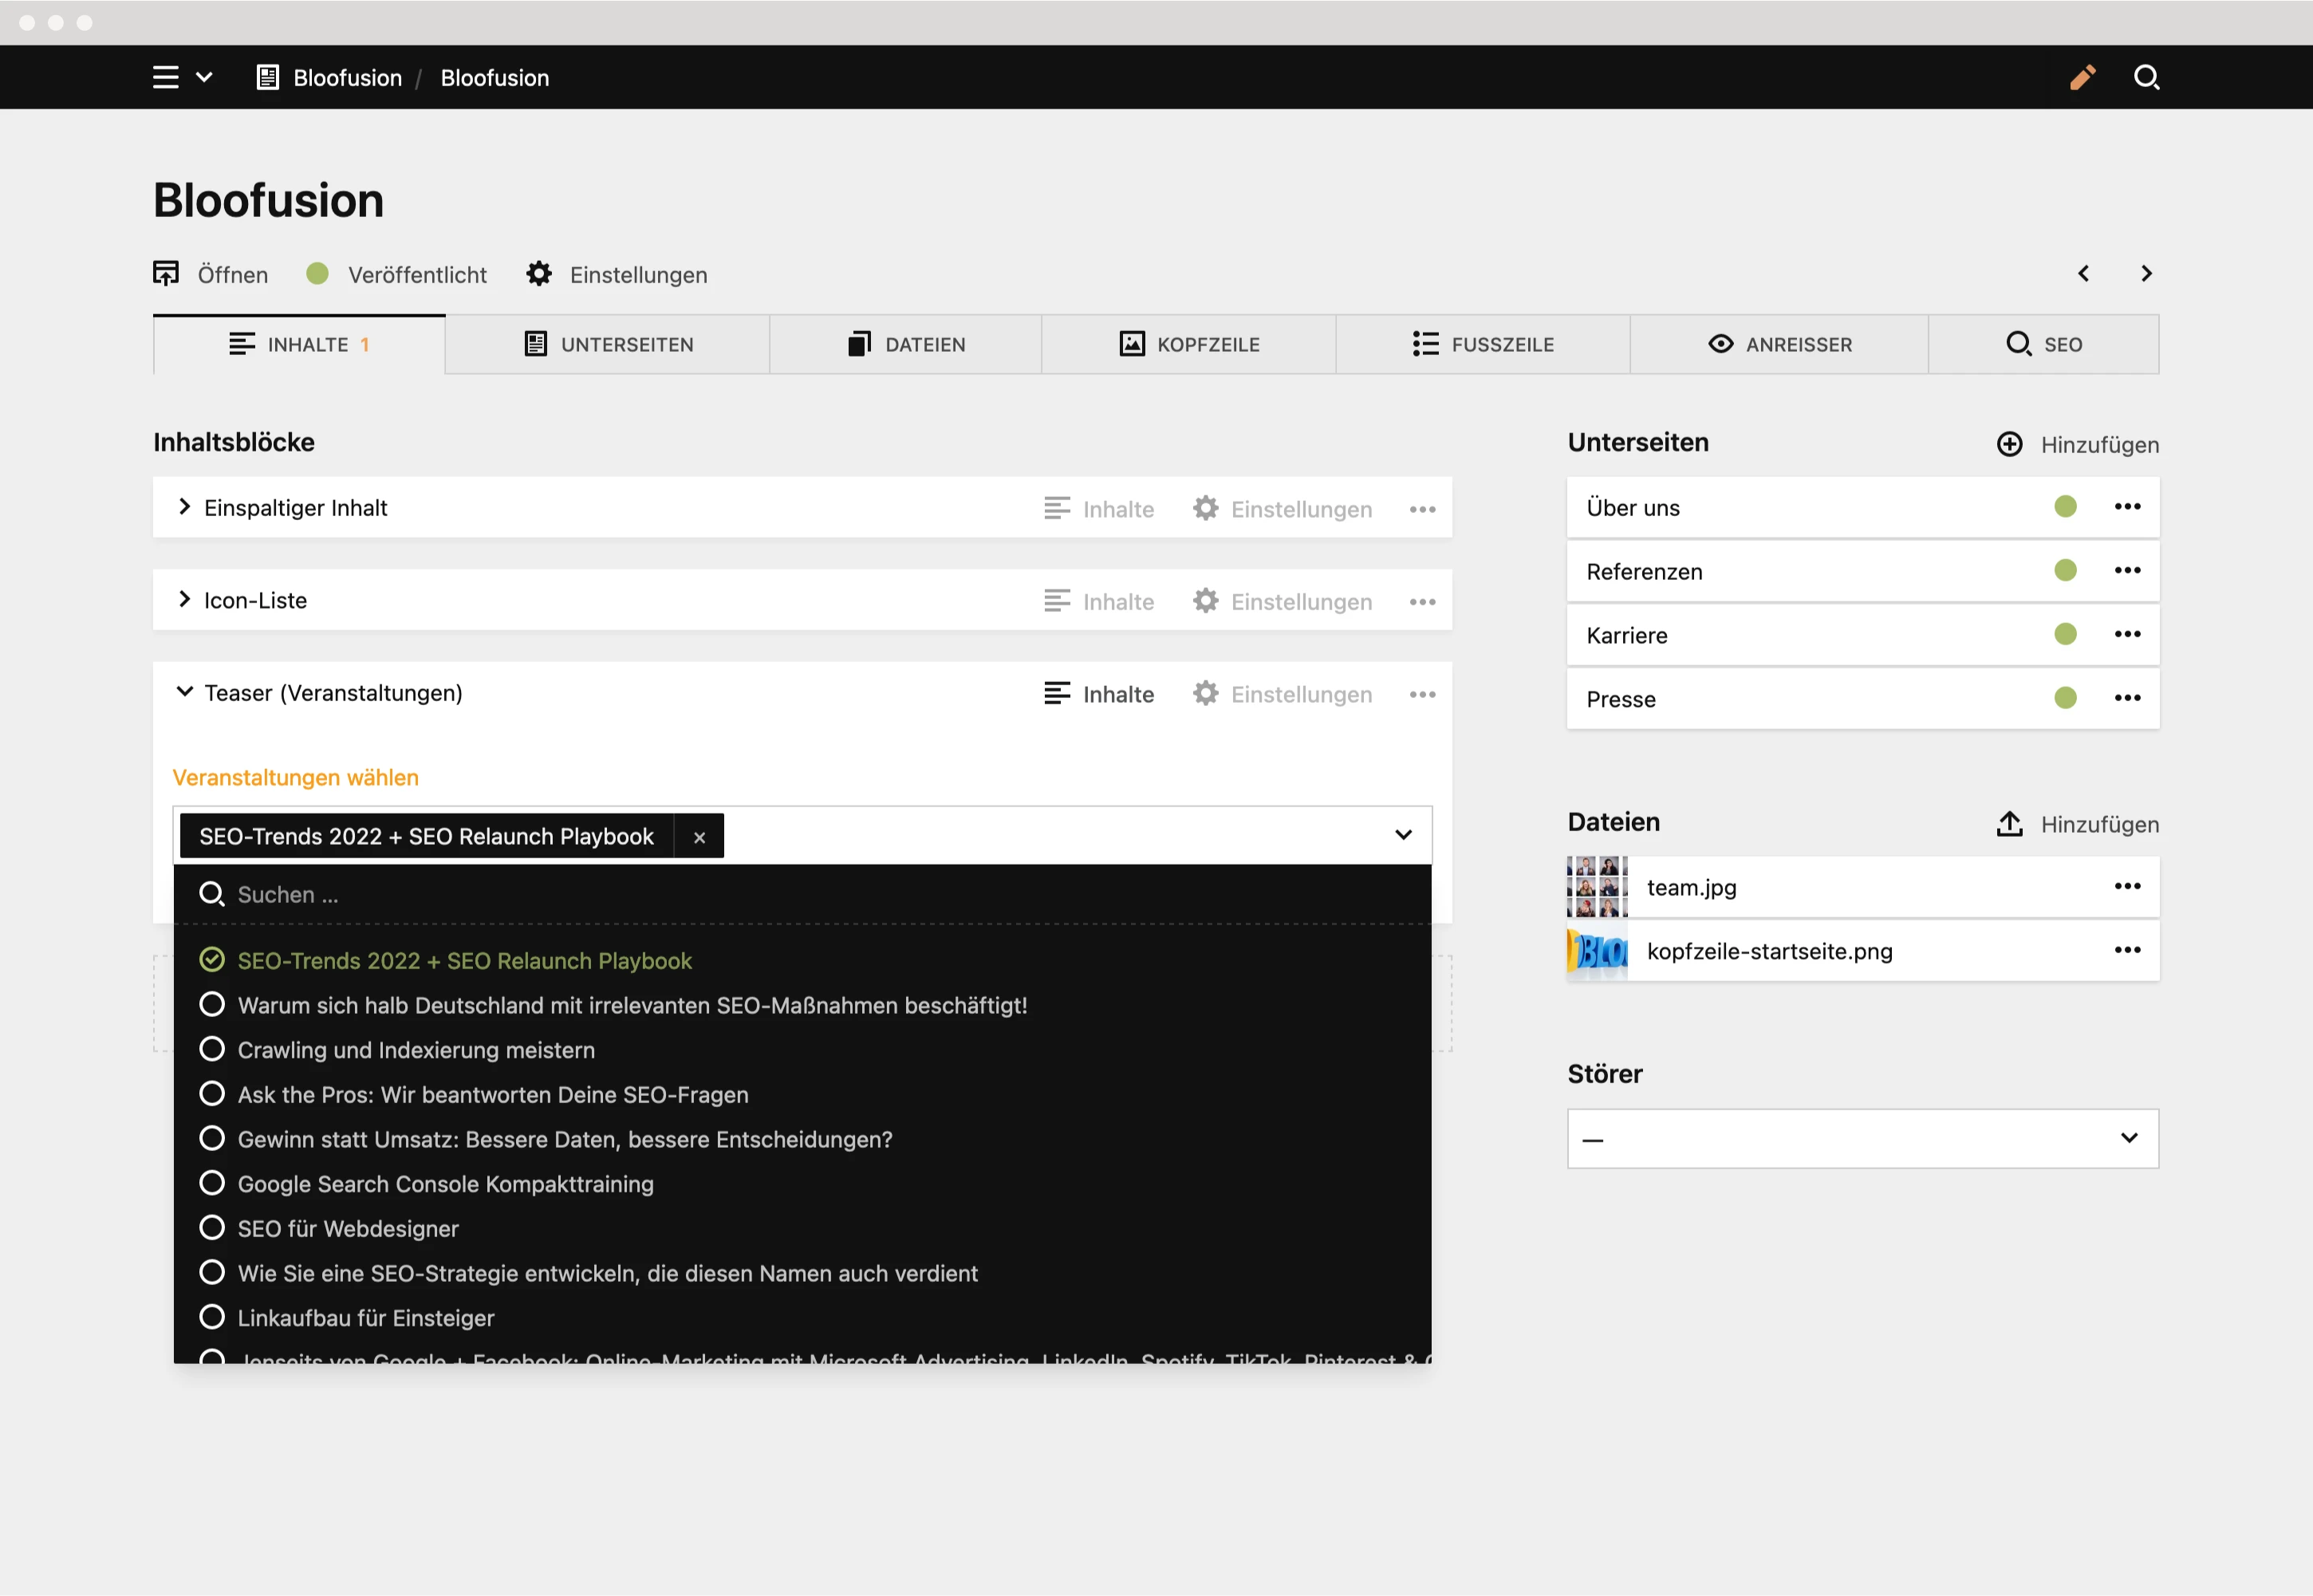Switch to the SEO tab
Image resolution: width=2313 pixels, height=1596 pixels.
(2043, 345)
